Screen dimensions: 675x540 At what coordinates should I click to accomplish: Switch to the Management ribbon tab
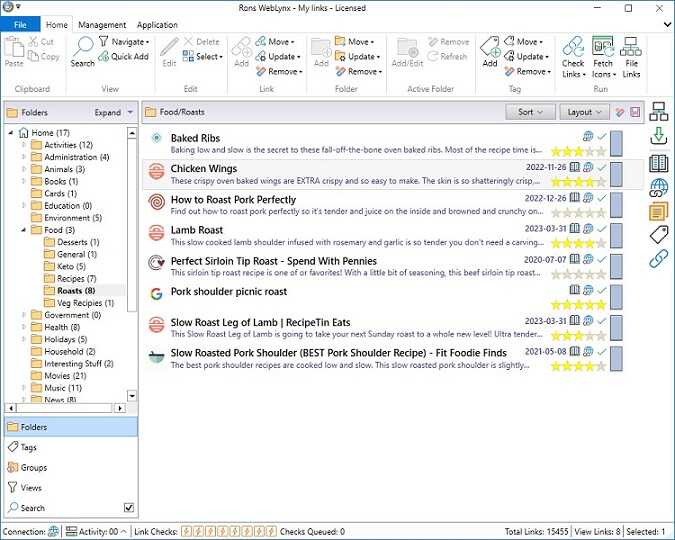[102, 25]
